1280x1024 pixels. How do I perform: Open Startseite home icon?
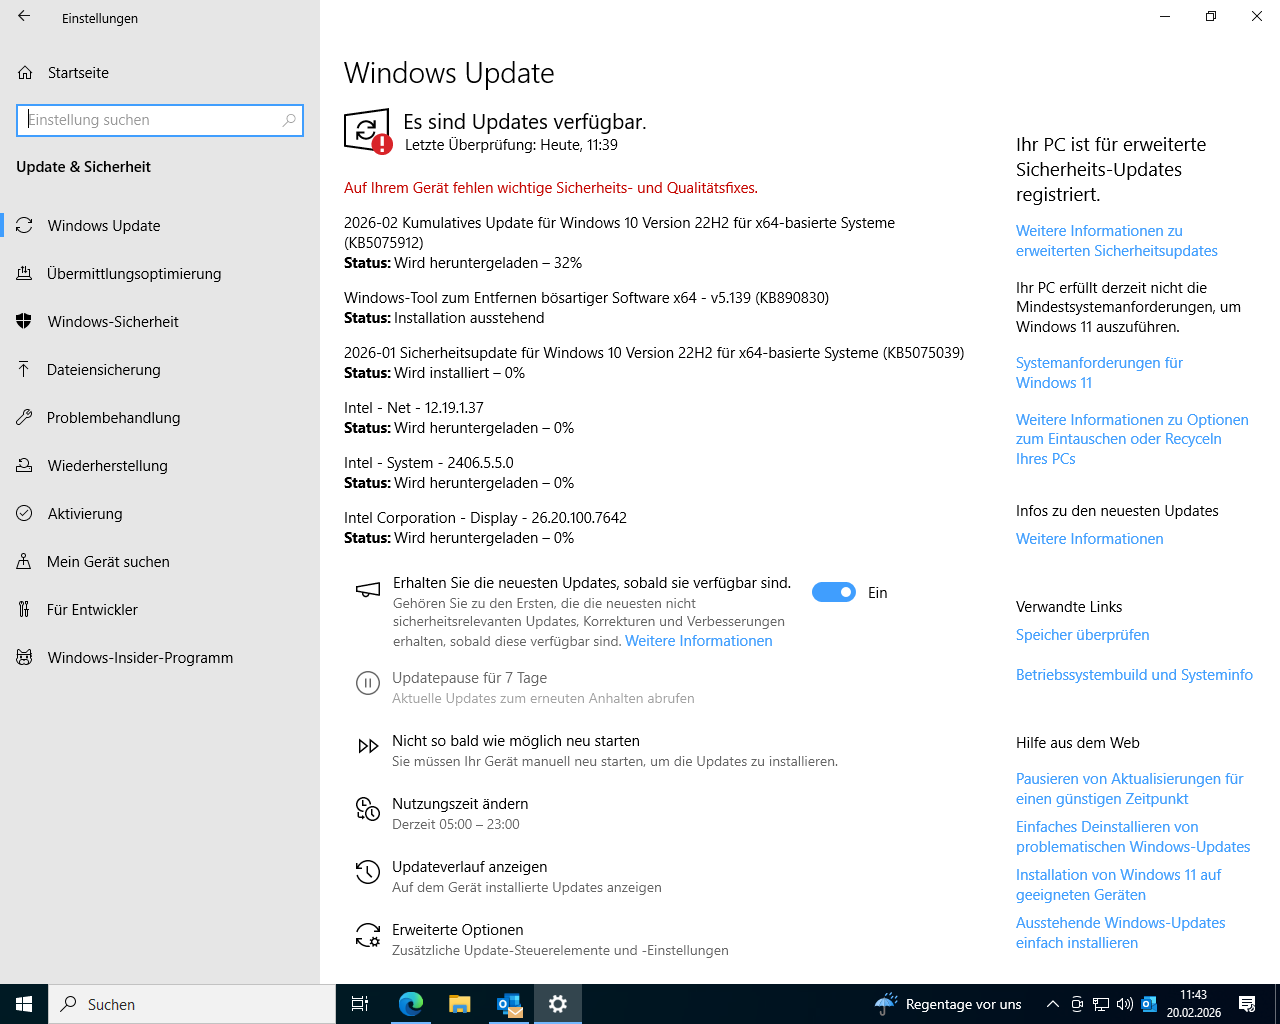(x=25, y=73)
